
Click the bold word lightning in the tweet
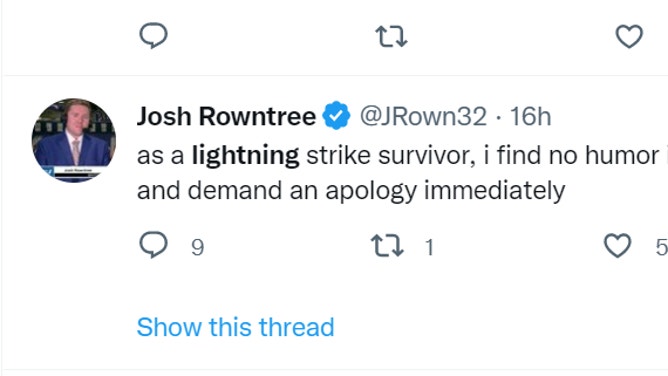(245, 156)
